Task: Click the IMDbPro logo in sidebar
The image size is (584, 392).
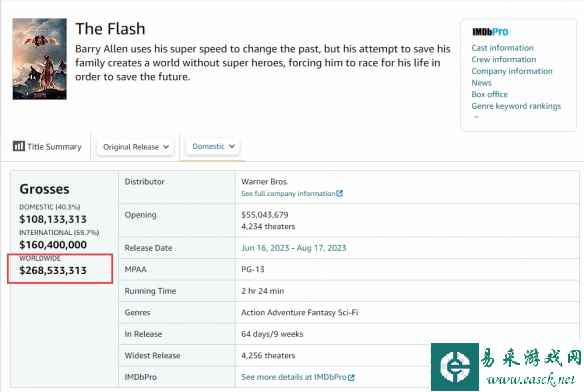Action: click(490, 32)
